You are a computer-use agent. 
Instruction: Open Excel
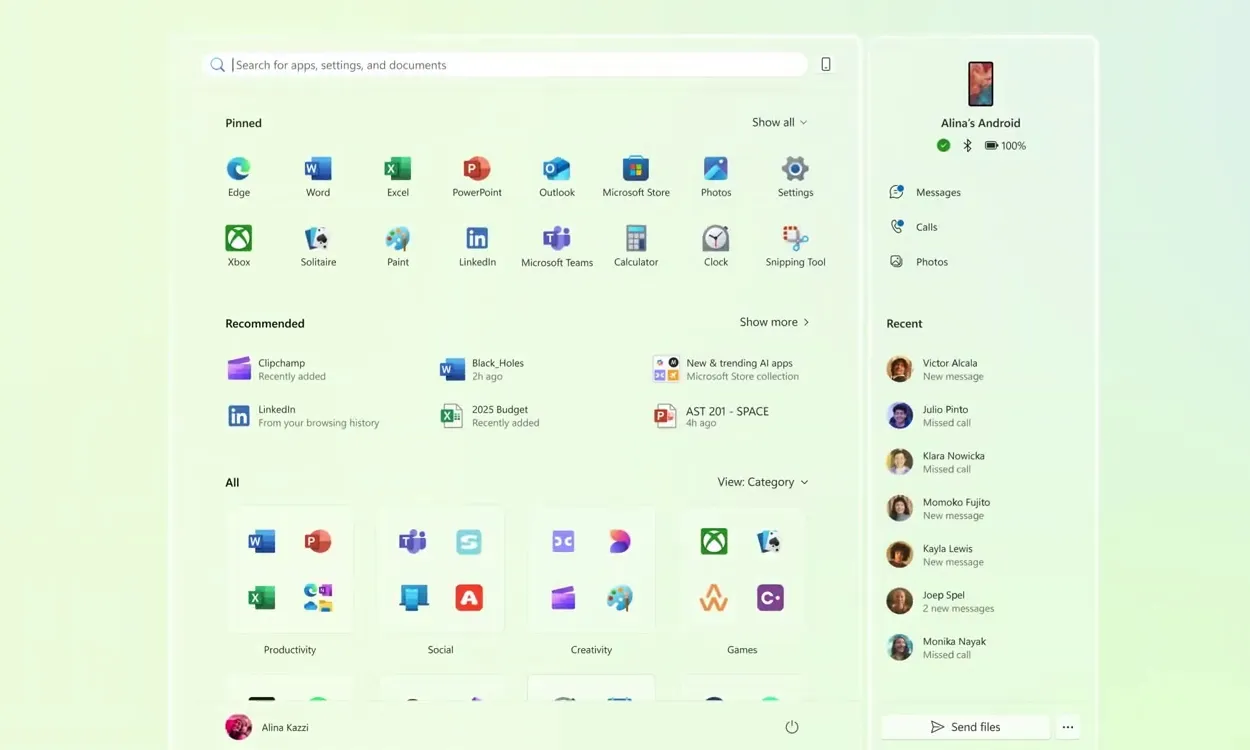(397, 170)
